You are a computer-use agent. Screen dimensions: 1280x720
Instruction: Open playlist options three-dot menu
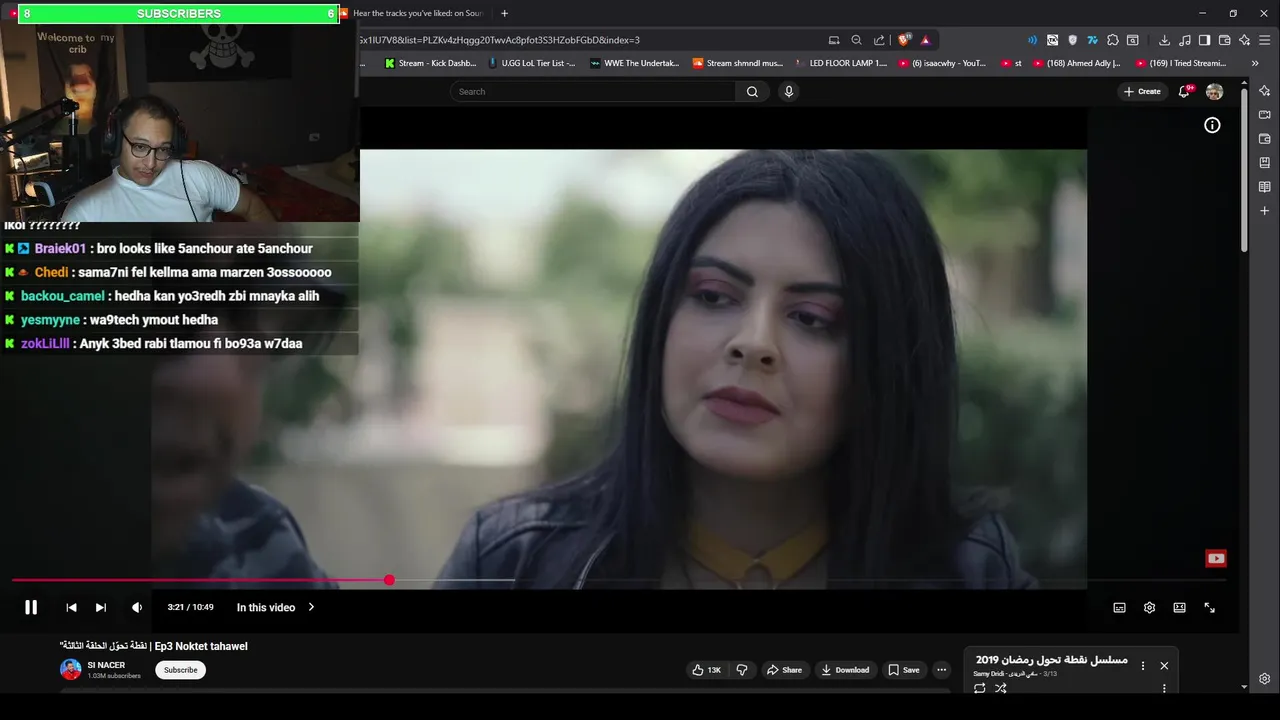pos(1143,666)
